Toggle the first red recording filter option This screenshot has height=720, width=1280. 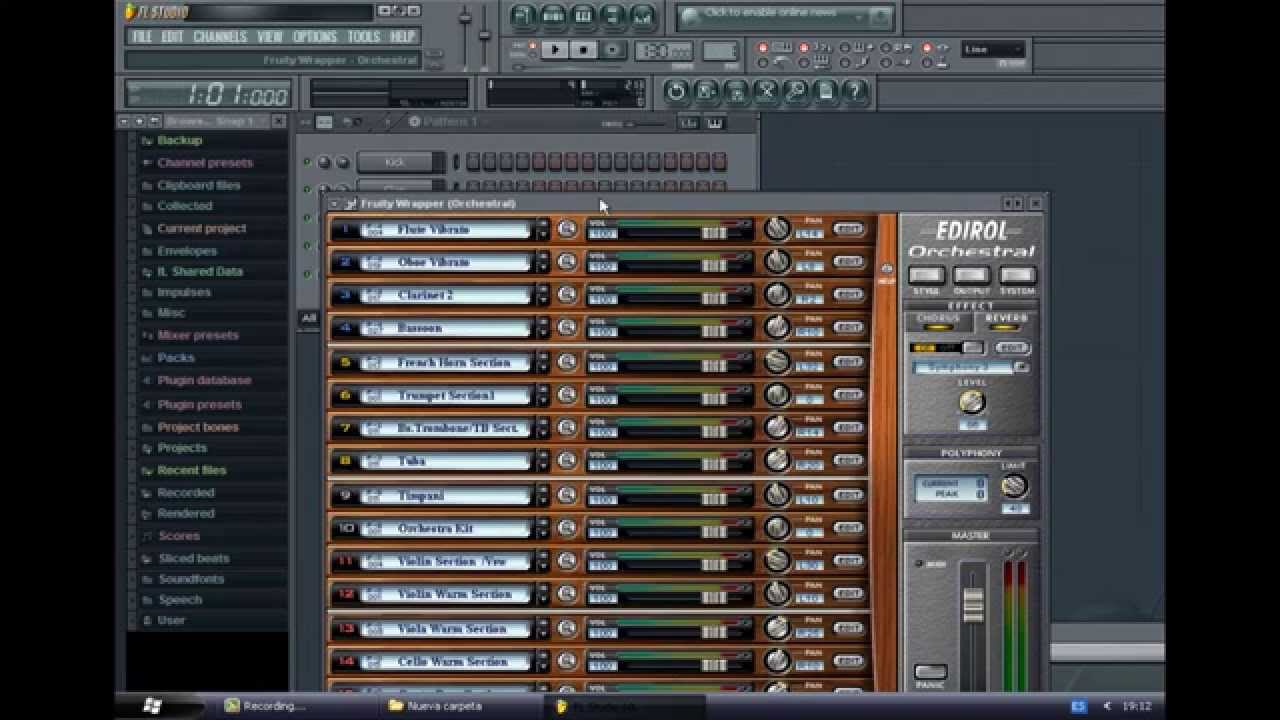point(762,48)
